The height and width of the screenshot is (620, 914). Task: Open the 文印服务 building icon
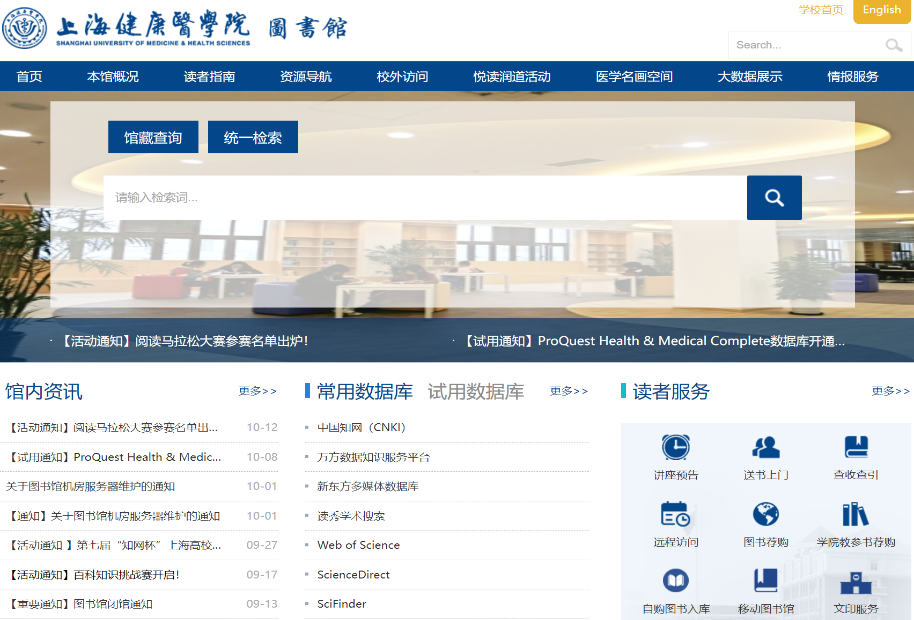856,581
